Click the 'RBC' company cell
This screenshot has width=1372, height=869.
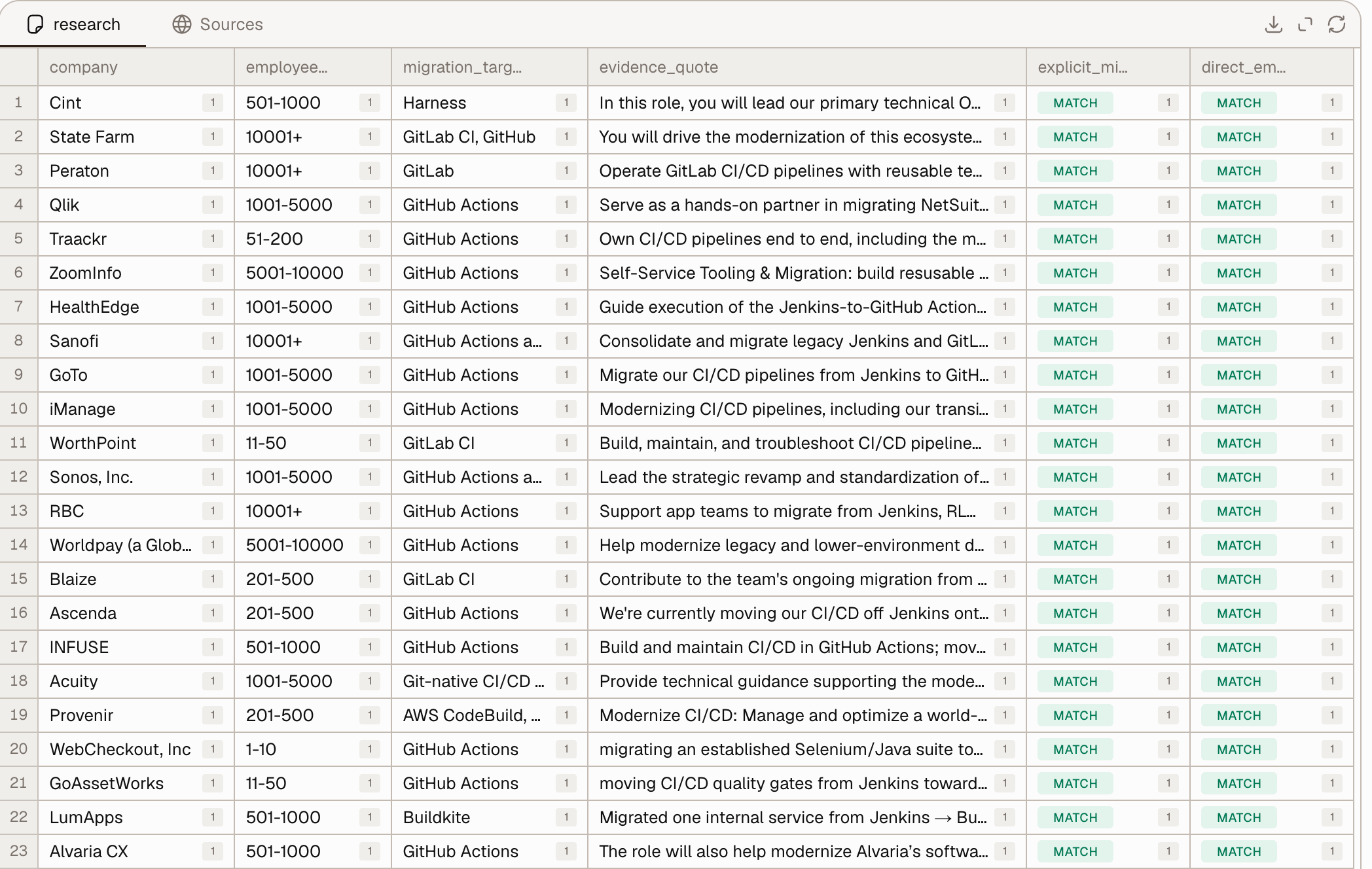pos(136,511)
